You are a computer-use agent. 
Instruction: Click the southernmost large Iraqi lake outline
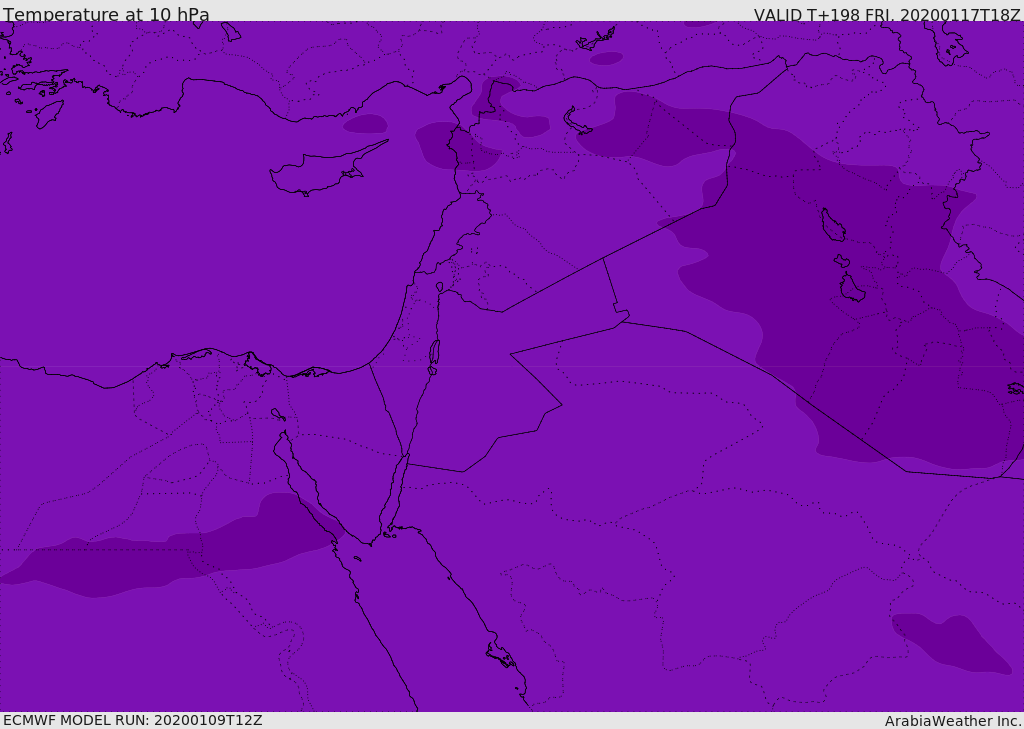coord(852,288)
